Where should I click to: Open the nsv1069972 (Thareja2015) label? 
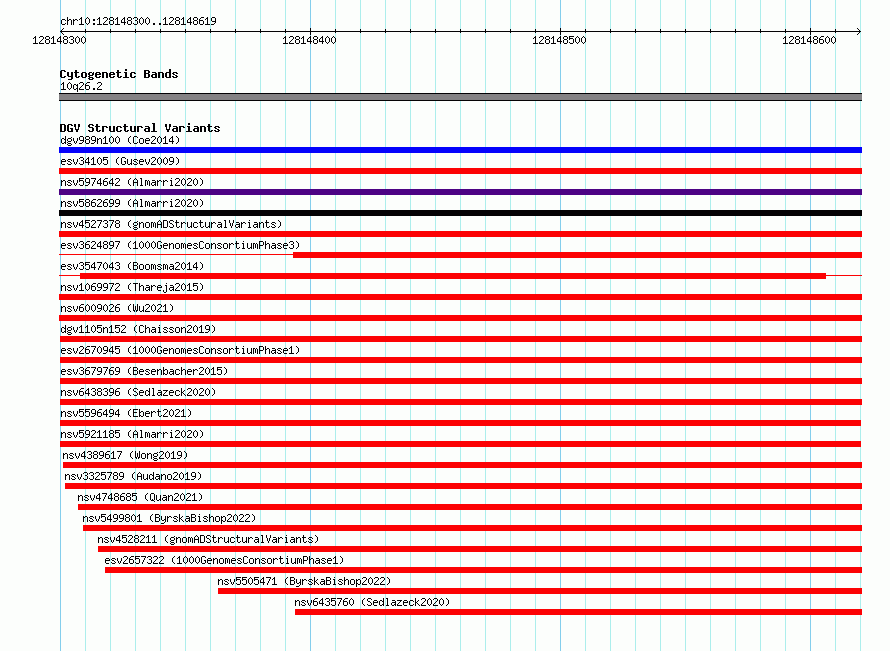[x=132, y=287]
